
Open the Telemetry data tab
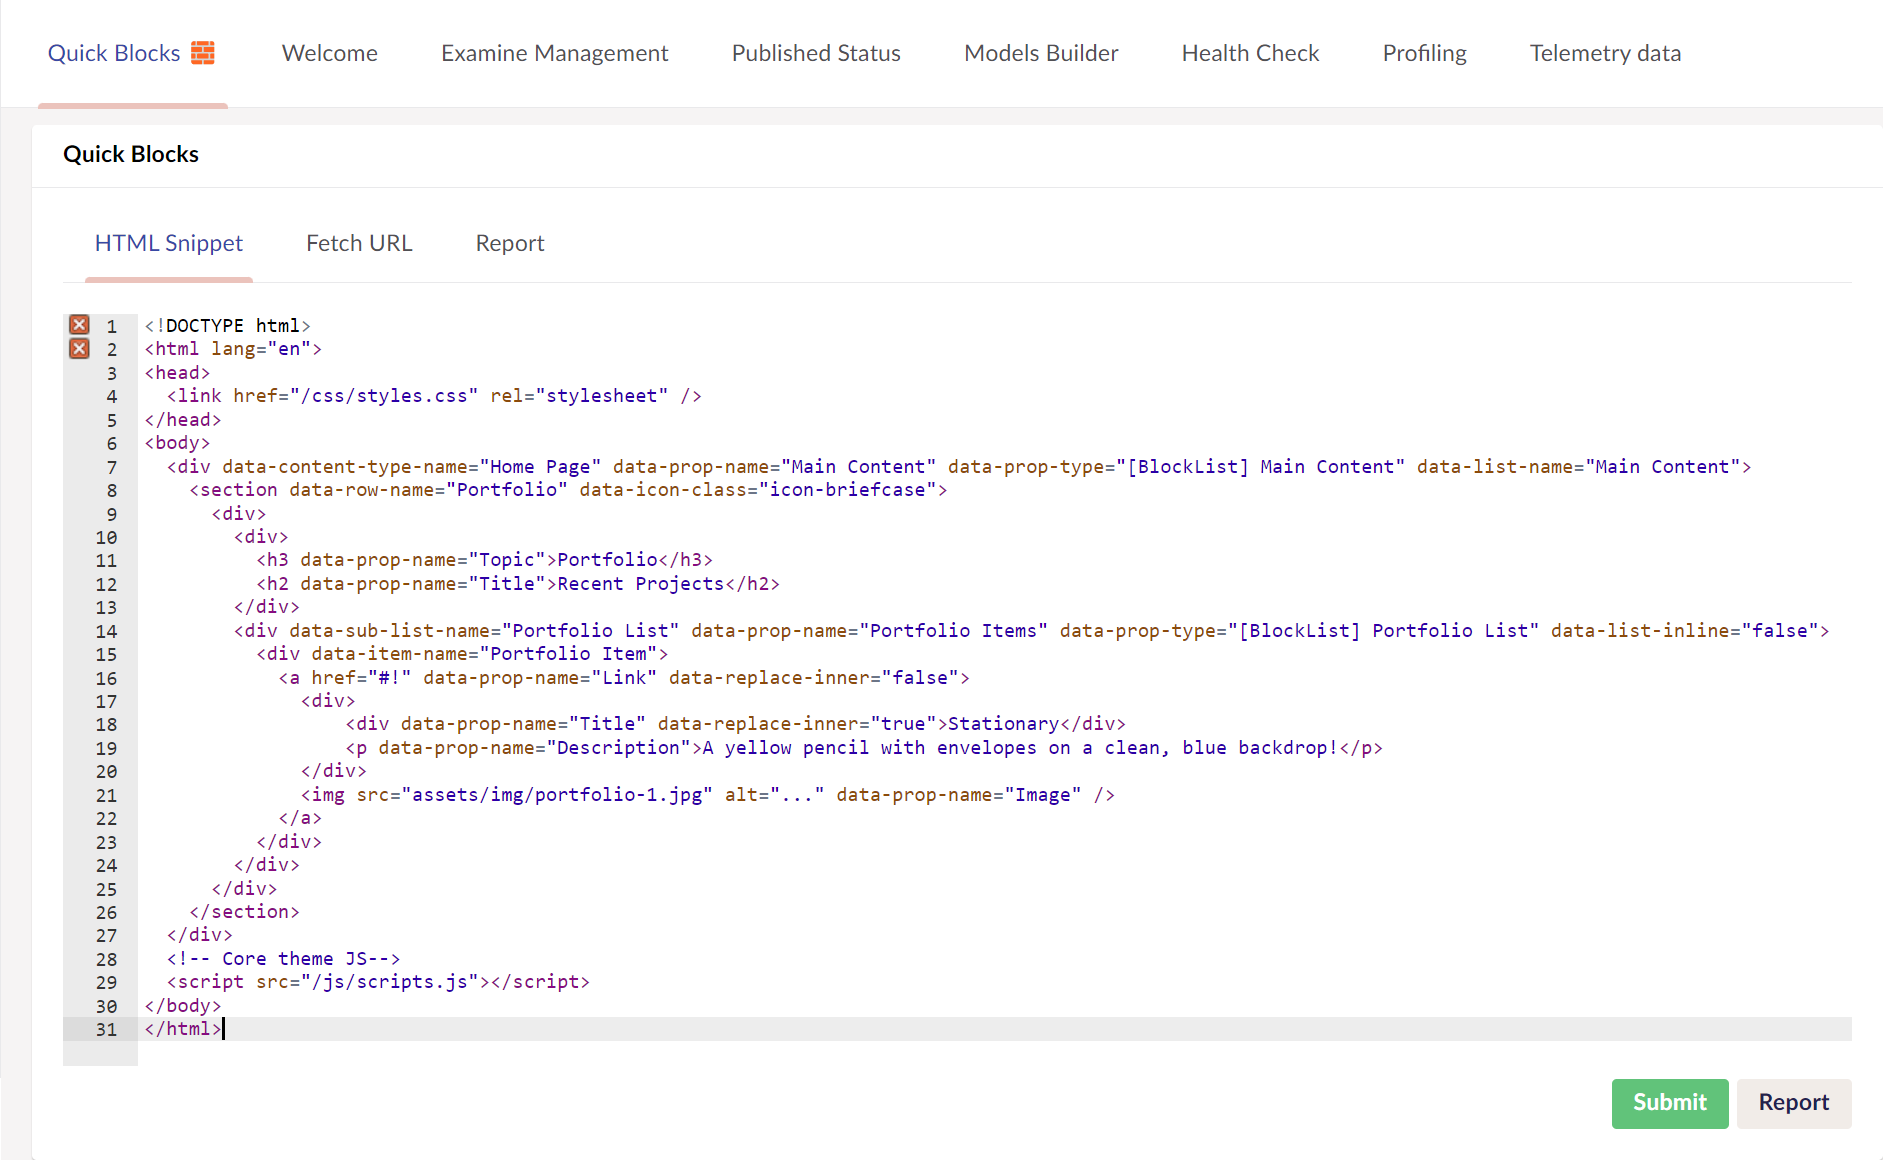[1605, 53]
